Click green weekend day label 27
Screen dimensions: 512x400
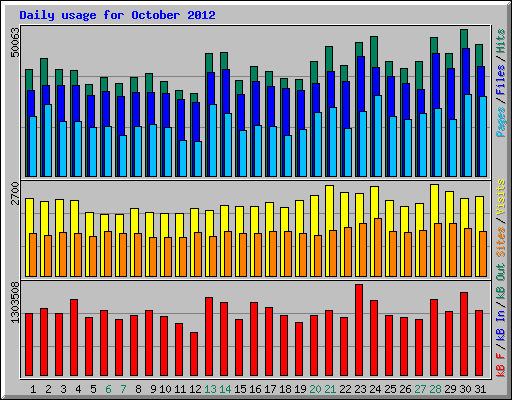(x=420, y=389)
